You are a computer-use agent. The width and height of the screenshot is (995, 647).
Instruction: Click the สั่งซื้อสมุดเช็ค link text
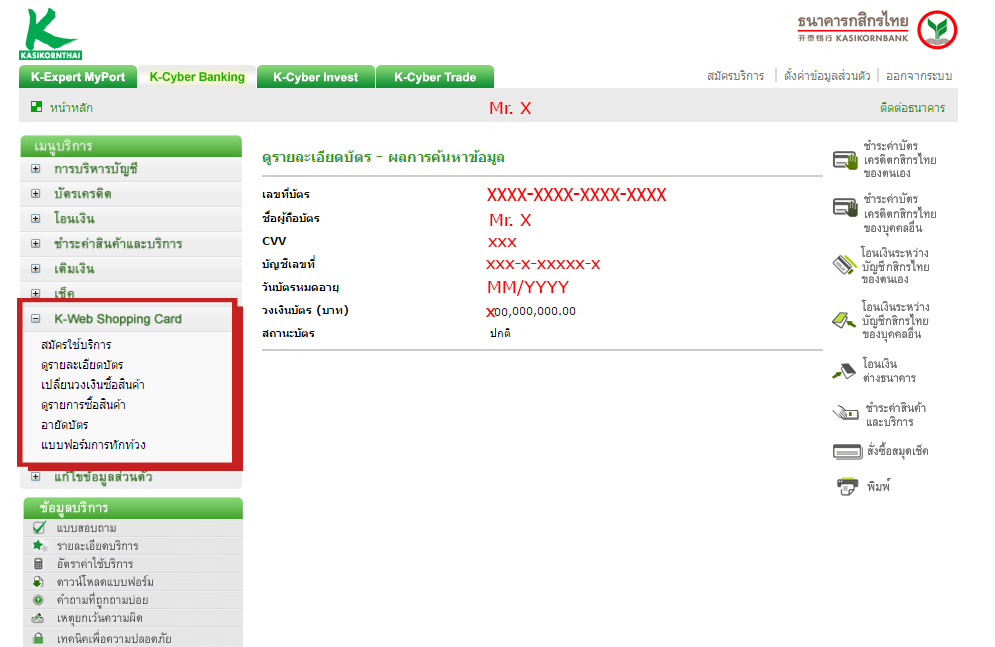[x=898, y=451]
